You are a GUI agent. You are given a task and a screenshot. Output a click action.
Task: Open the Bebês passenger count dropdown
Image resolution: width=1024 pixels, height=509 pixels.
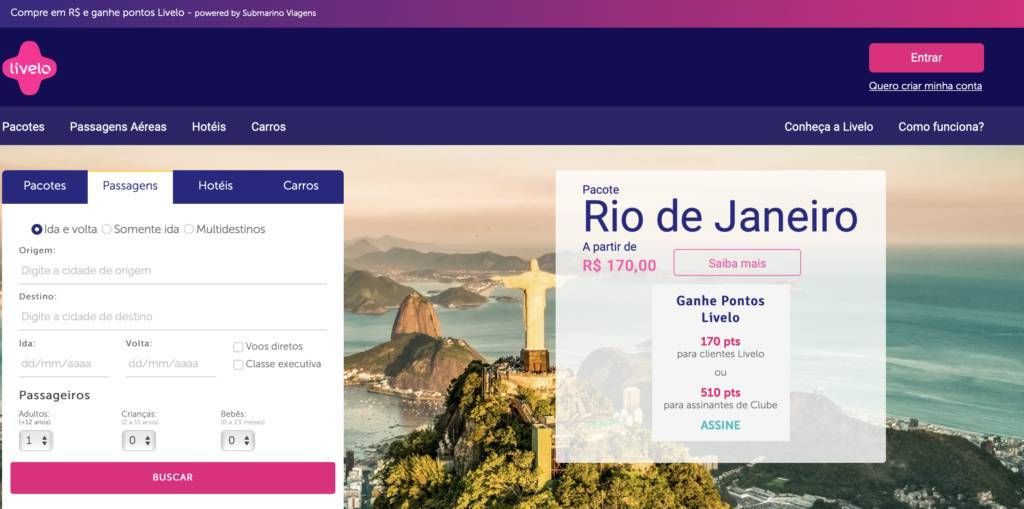tap(238, 440)
